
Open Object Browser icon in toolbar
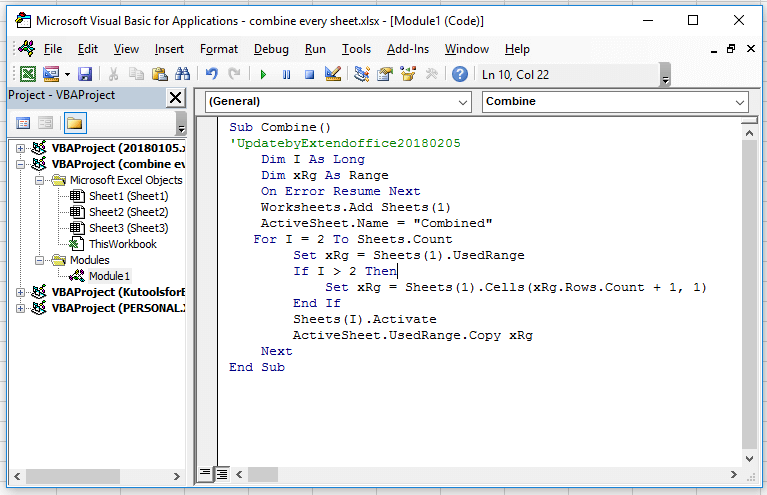pos(407,74)
